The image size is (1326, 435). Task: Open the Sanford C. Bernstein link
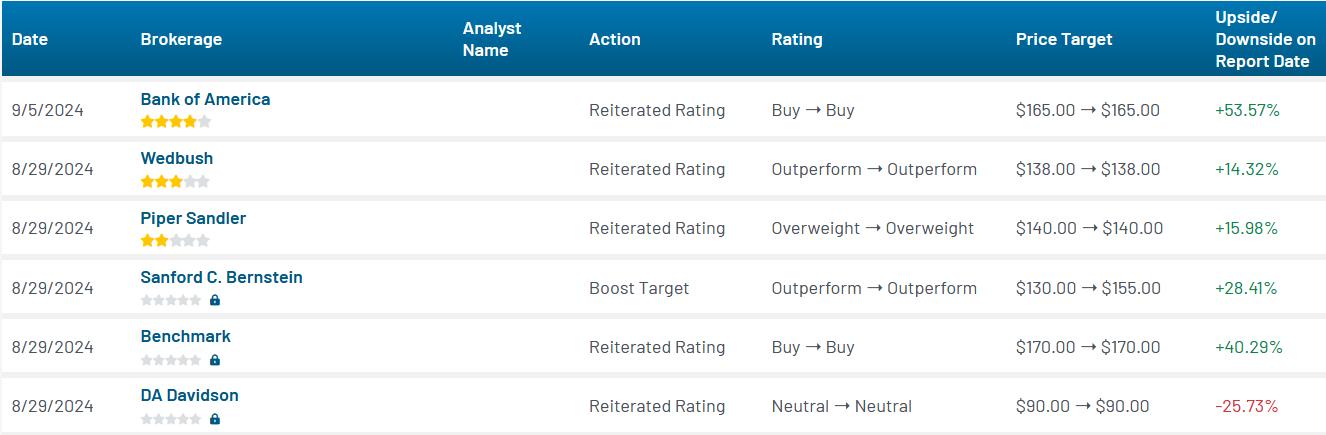[x=222, y=277]
